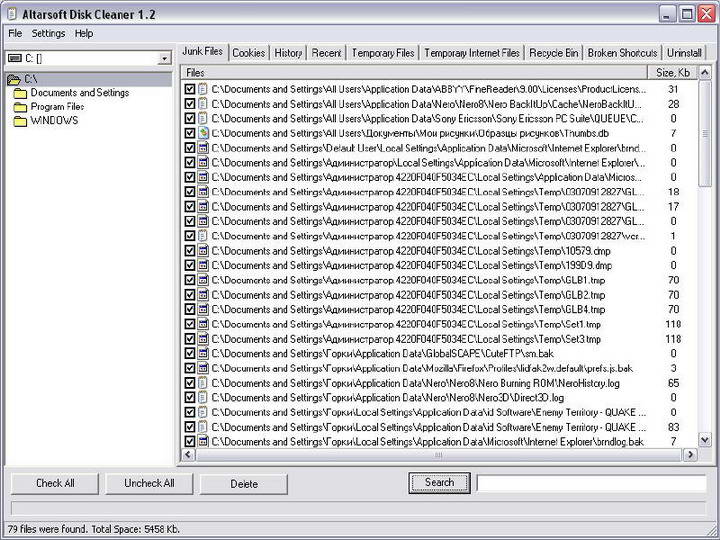Viewport: 720px width, 540px height.
Task: Switch to the History tab
Action: click(288, 53)
